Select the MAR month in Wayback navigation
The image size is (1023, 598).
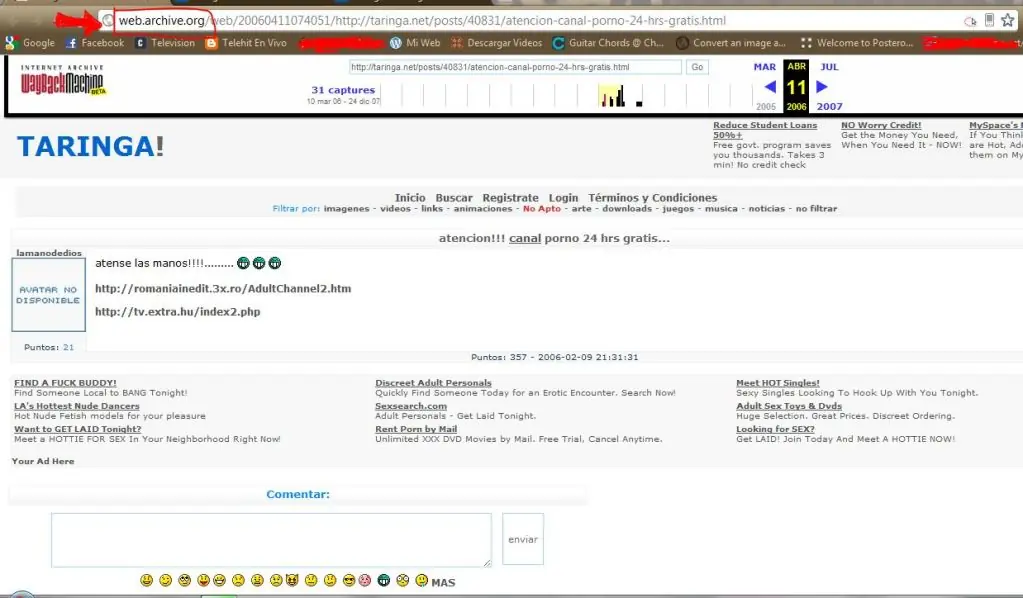point(765,67)
